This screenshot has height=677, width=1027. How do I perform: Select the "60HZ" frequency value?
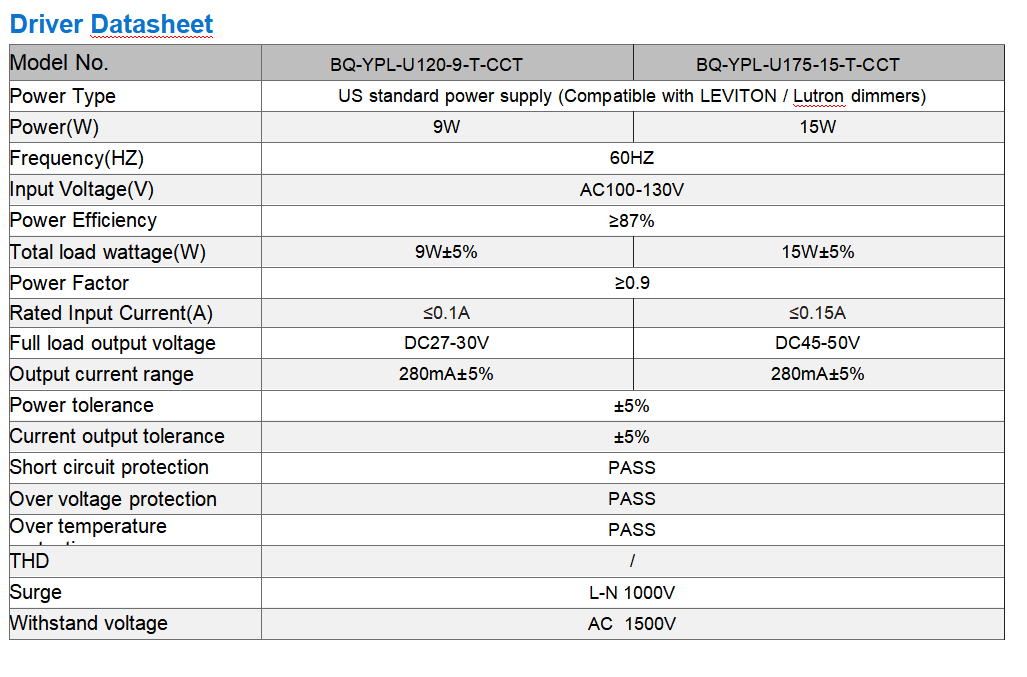631,158
